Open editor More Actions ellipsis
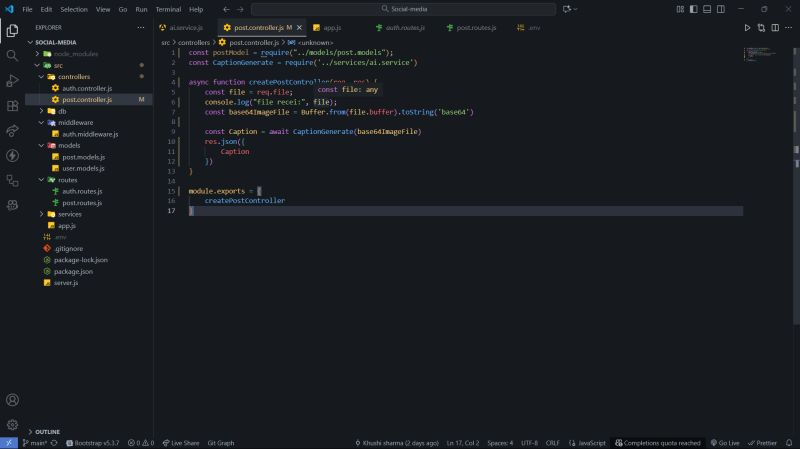800x449 pixels. click(789, 28)
